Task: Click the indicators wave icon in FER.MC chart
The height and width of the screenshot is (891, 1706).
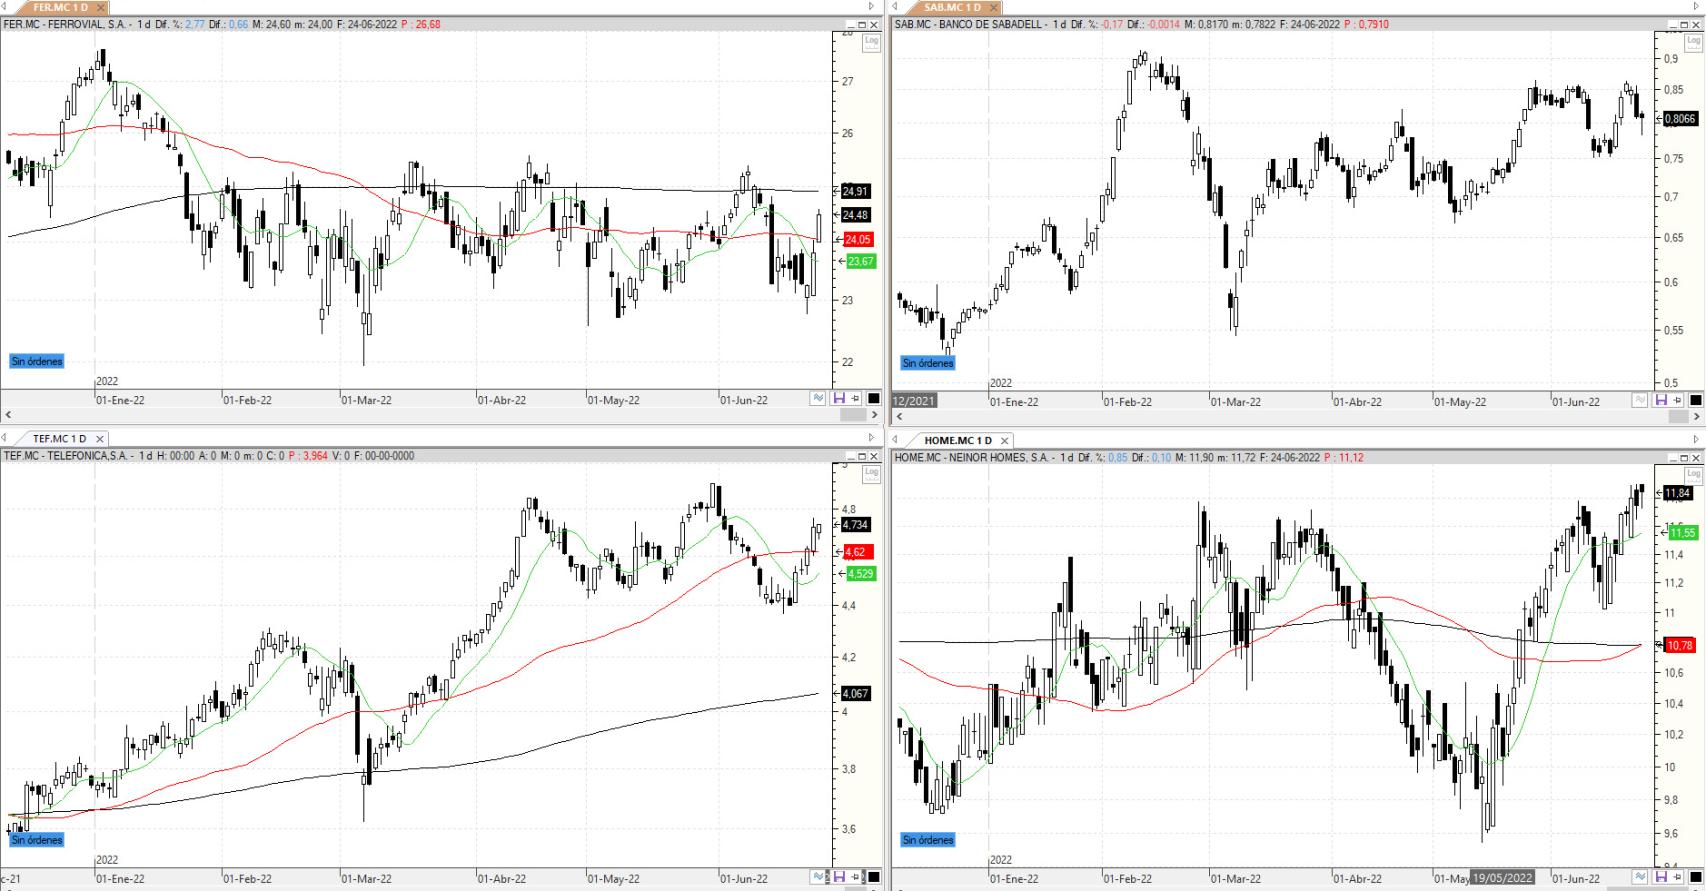Action: pos(818,398)
